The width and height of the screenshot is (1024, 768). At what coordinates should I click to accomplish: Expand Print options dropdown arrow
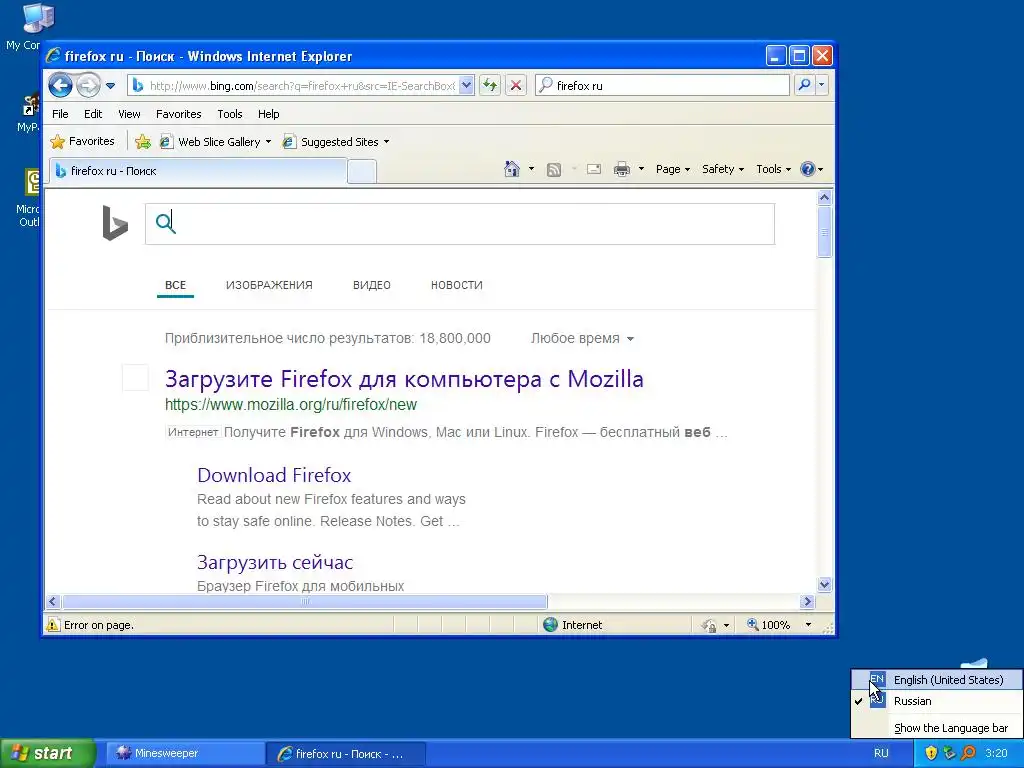pyautogui.click(x=641, y=169)
